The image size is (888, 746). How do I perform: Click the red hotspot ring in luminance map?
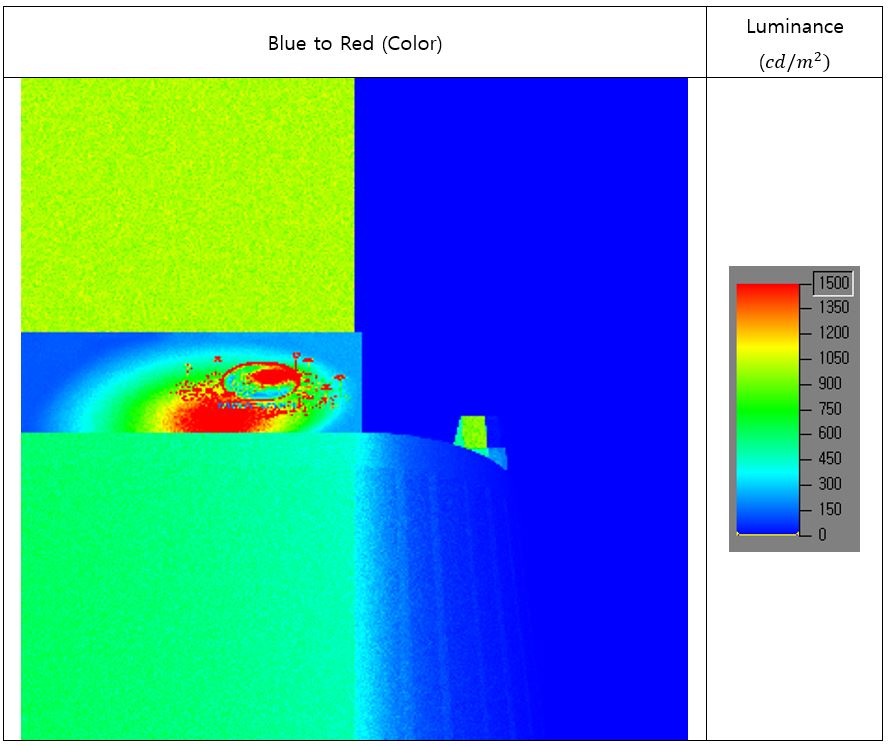click(x=262, y=380)
